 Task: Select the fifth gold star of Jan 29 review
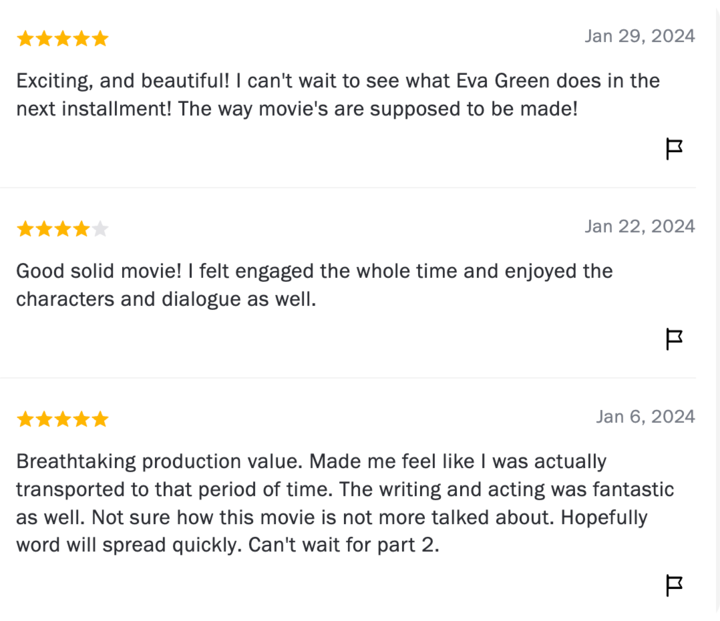click(x=100, y=38)
